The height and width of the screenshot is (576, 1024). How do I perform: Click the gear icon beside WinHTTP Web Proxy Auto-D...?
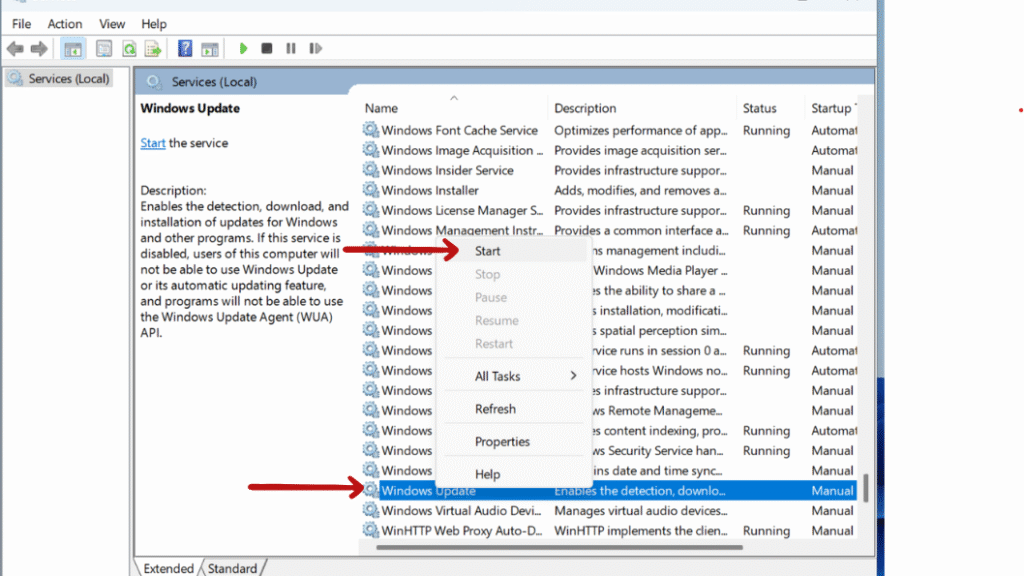click(370, 530)
